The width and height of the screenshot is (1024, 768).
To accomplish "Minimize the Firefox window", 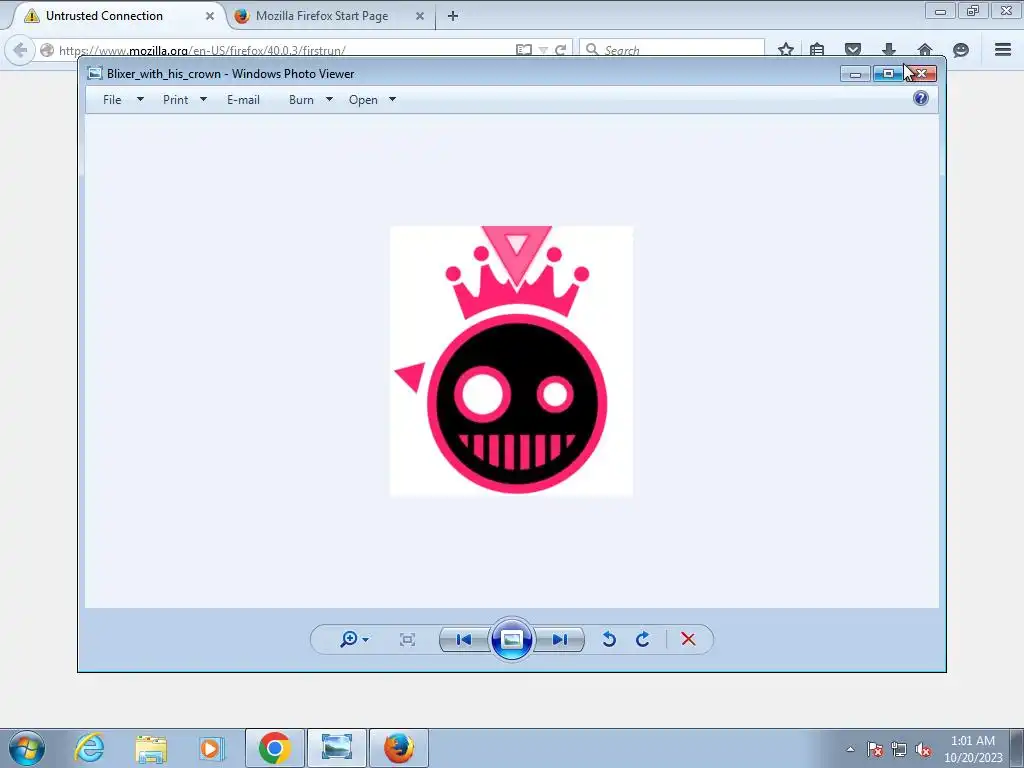I will (940, 10).
